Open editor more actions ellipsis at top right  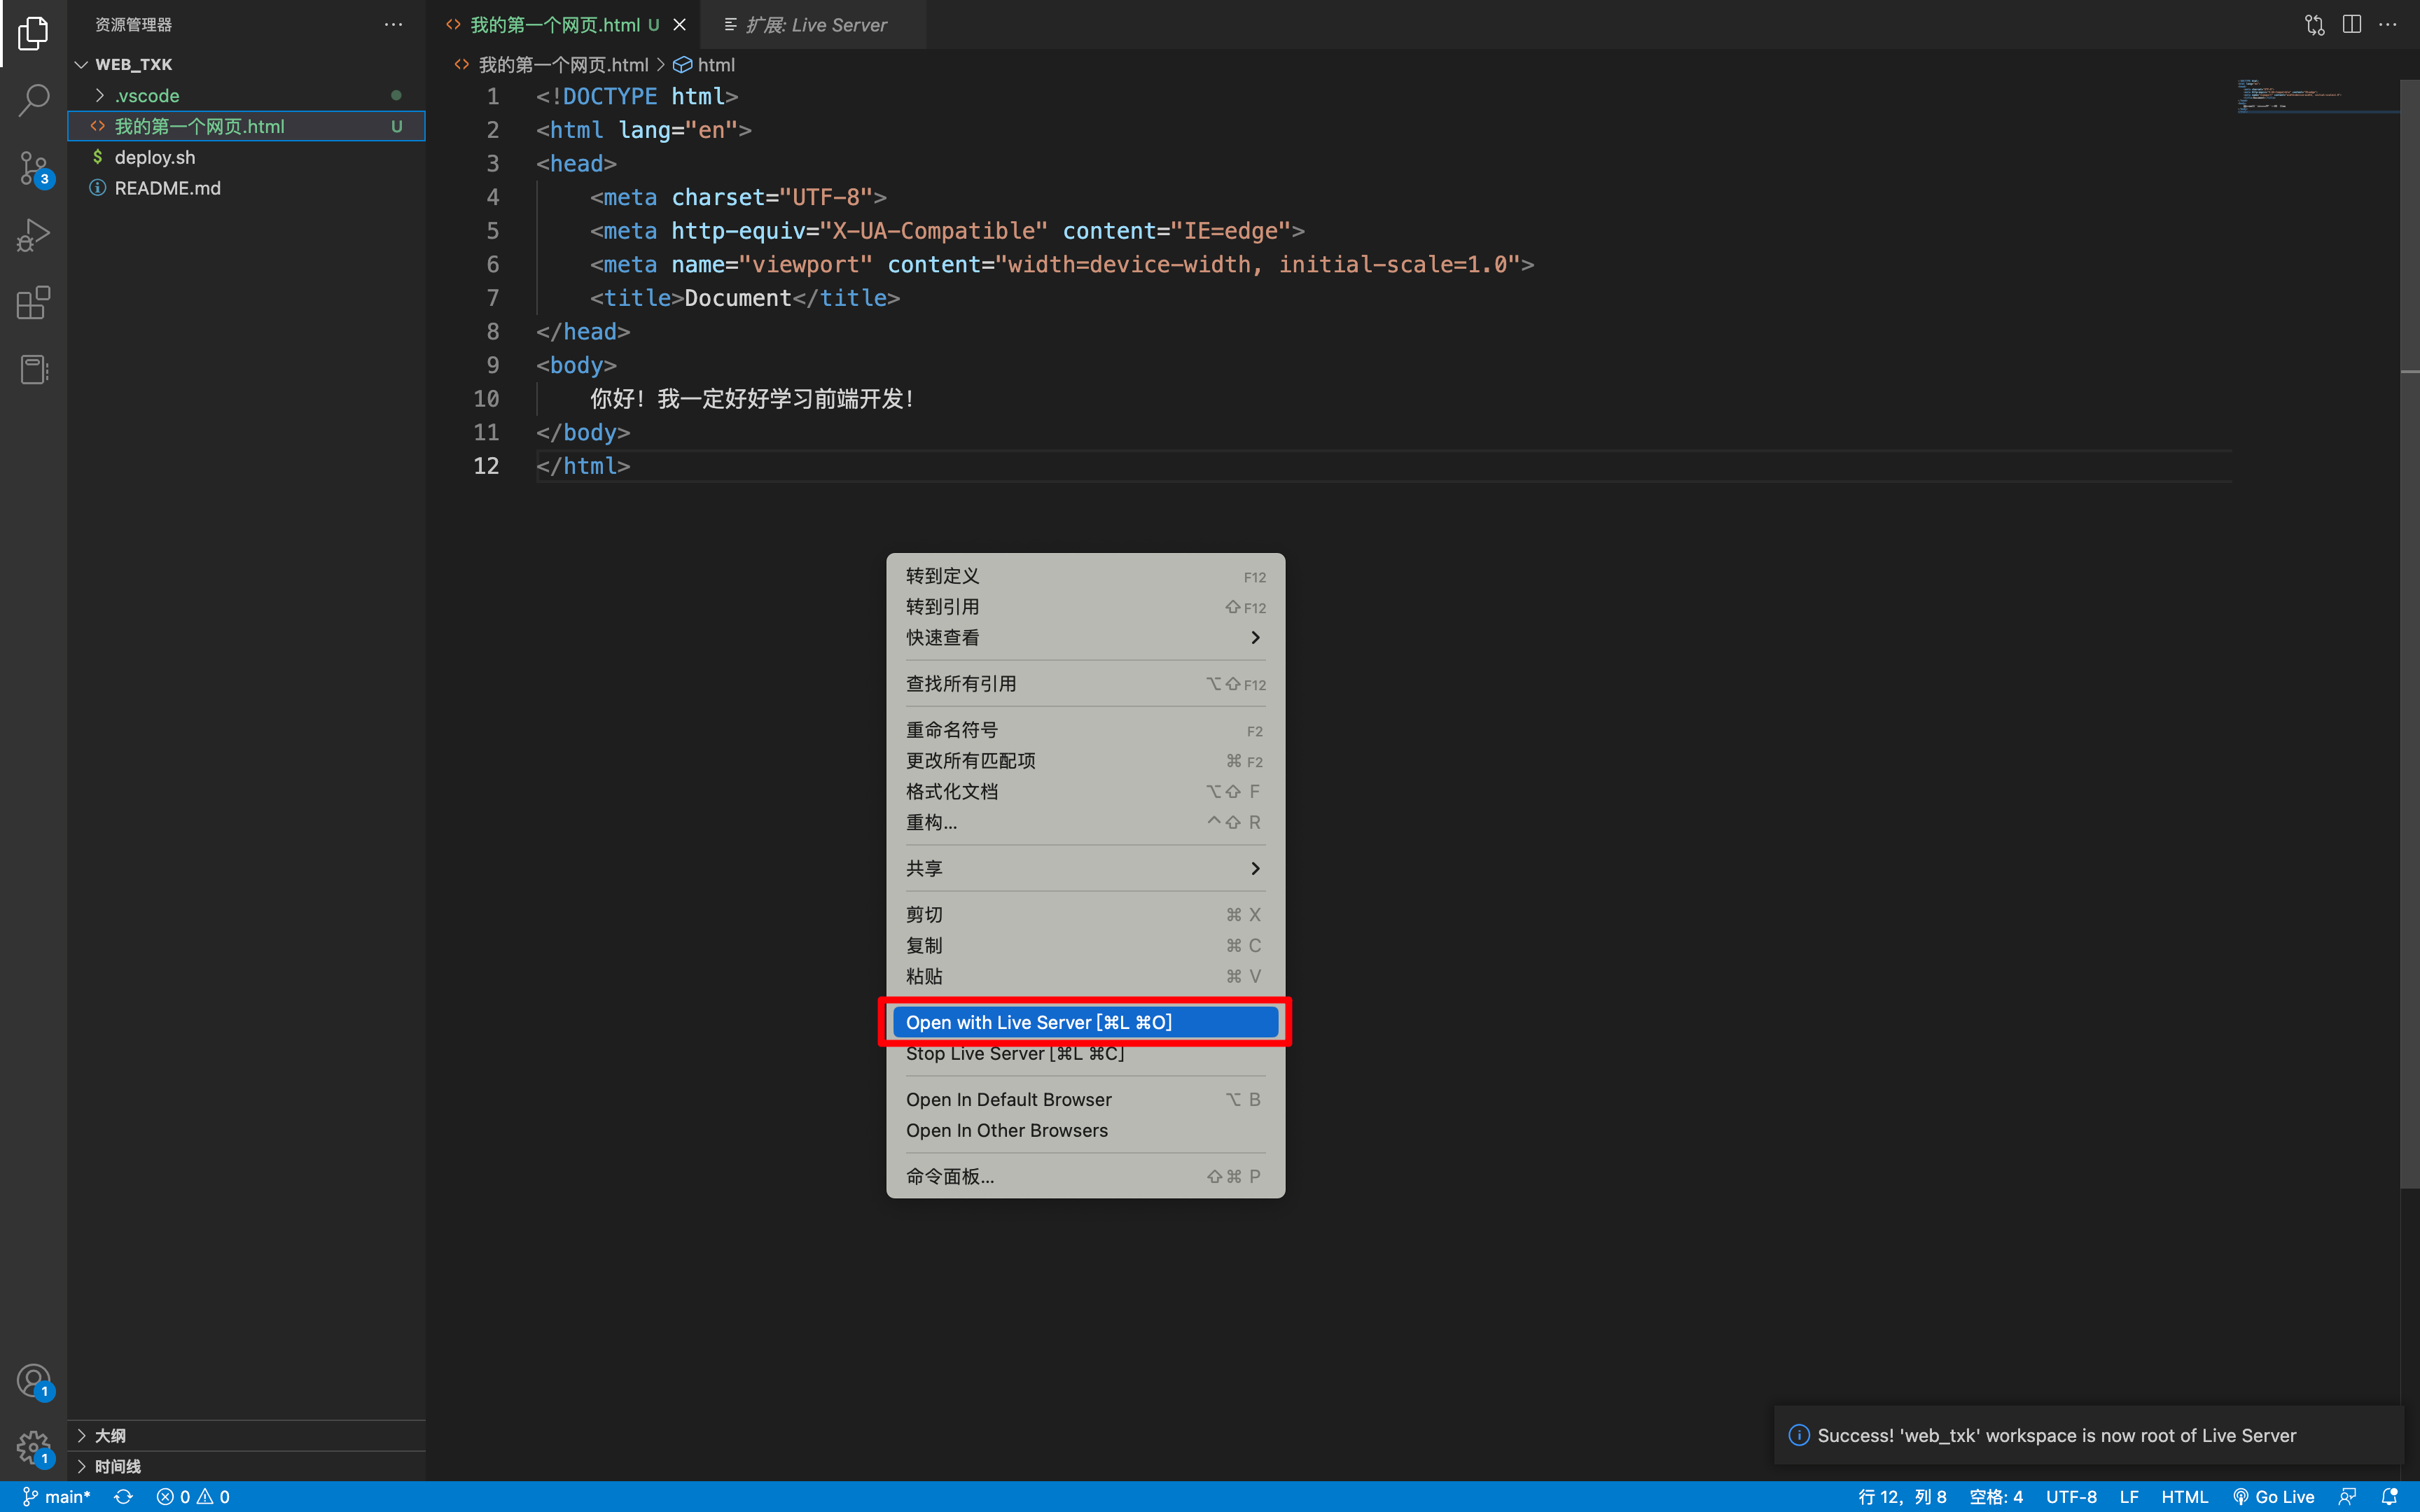(x=2388, y=24)
